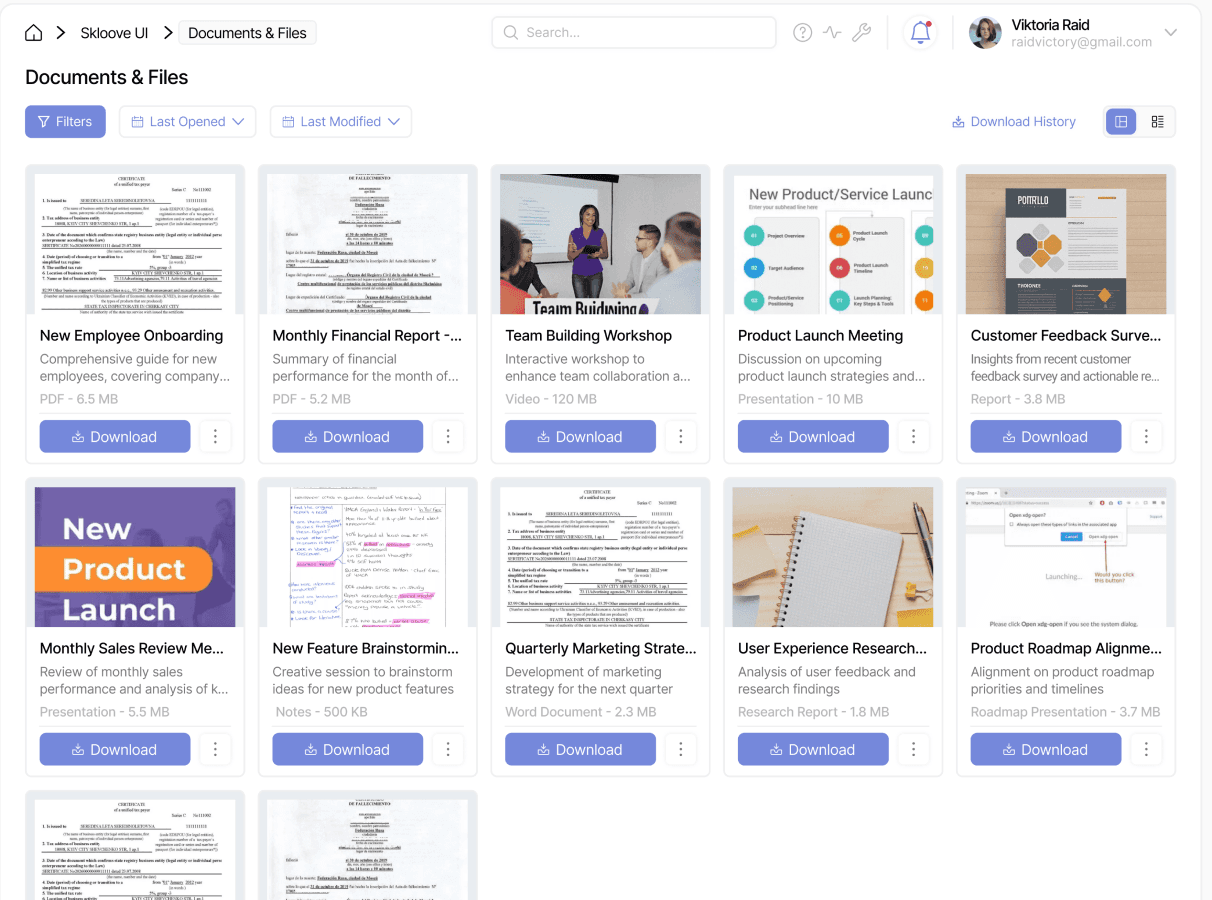The height and width of the screenshot is (900, 1212).
Task: Open the Monthly Financial Report thumbnail
Action: [368, 244]
